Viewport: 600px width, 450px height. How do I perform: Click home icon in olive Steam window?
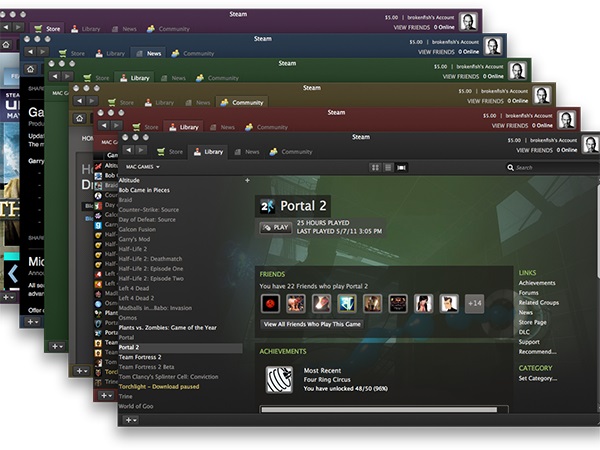79,118
